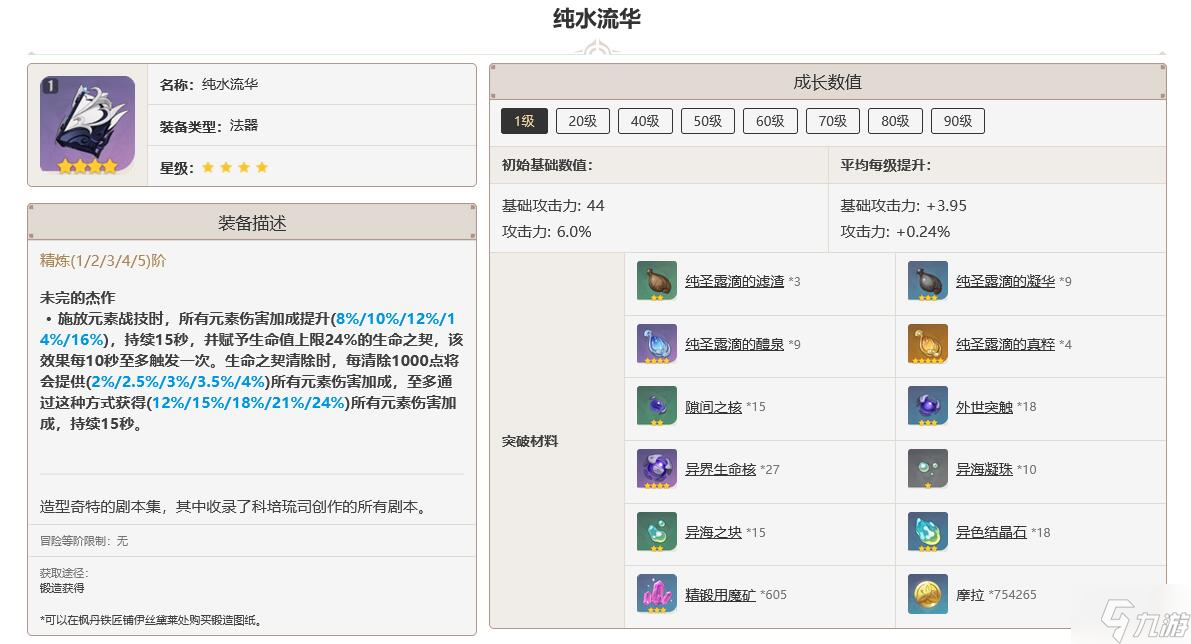
Task: Click the 纯圣露滴的真粹 material icon
Action: [x=927, y=344]
